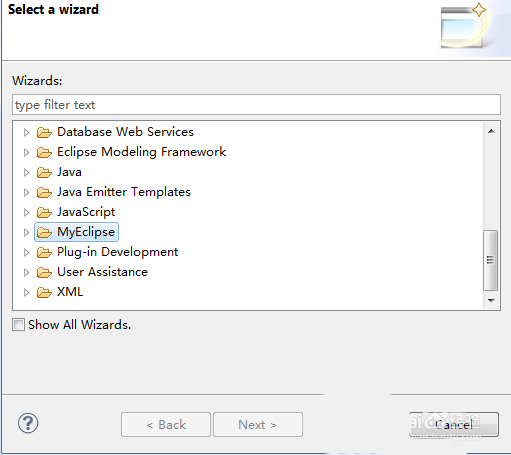Viewport: 511px width, 455px height.
Task: Click the scrollbar down arrow in wizard list
Action: (x=491, y=301)
